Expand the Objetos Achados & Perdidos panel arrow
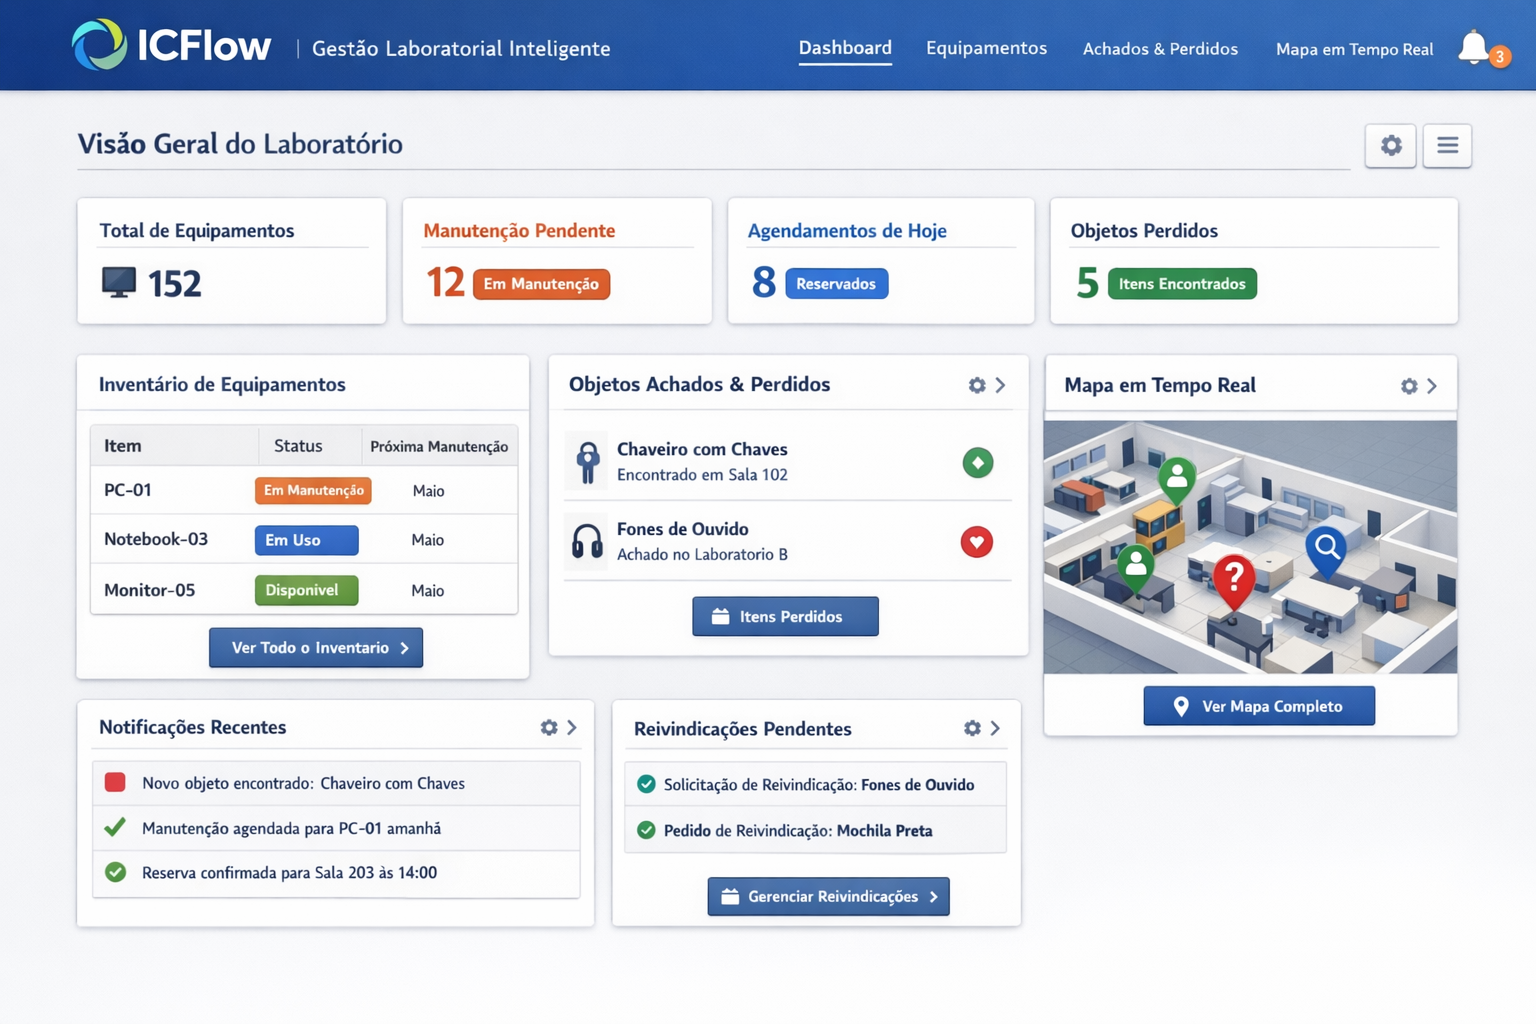The width and height of the screenshot is (1536, 1024). point(1000,385)
